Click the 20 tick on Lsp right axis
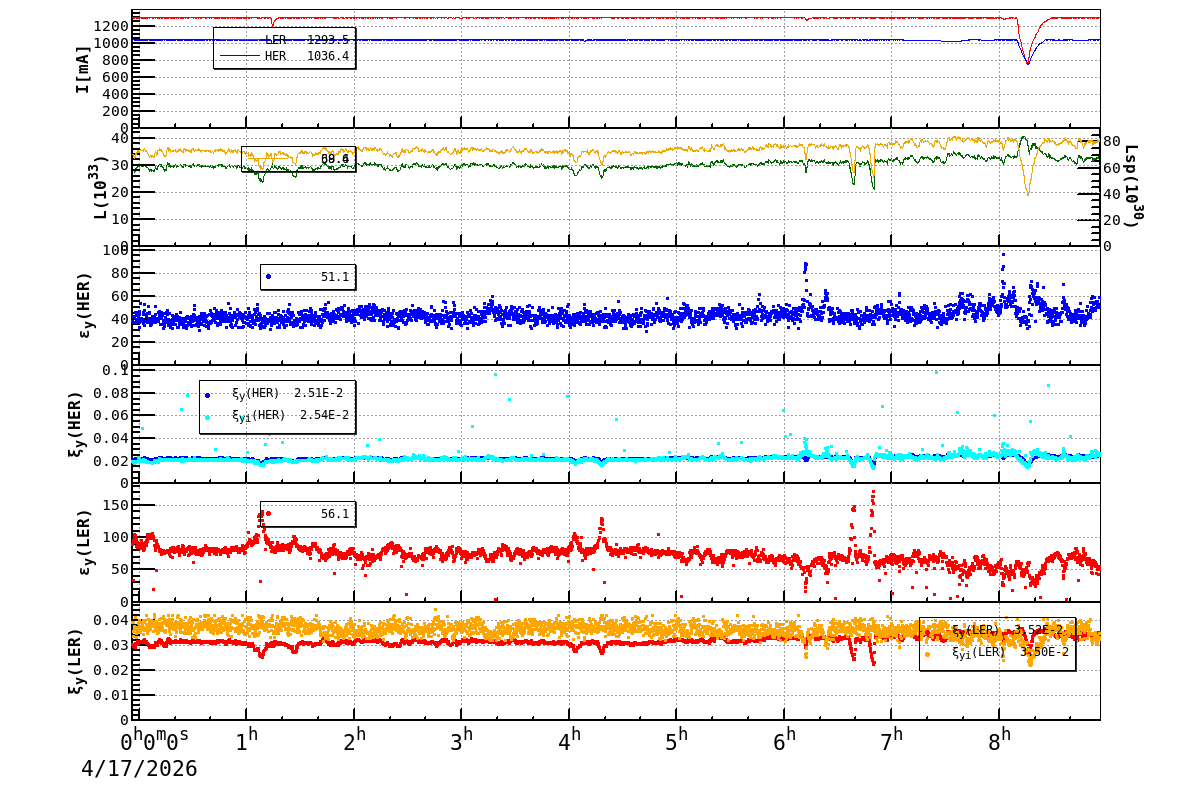This screenshot has width=1200, height=798. [x=1111, y=220]
